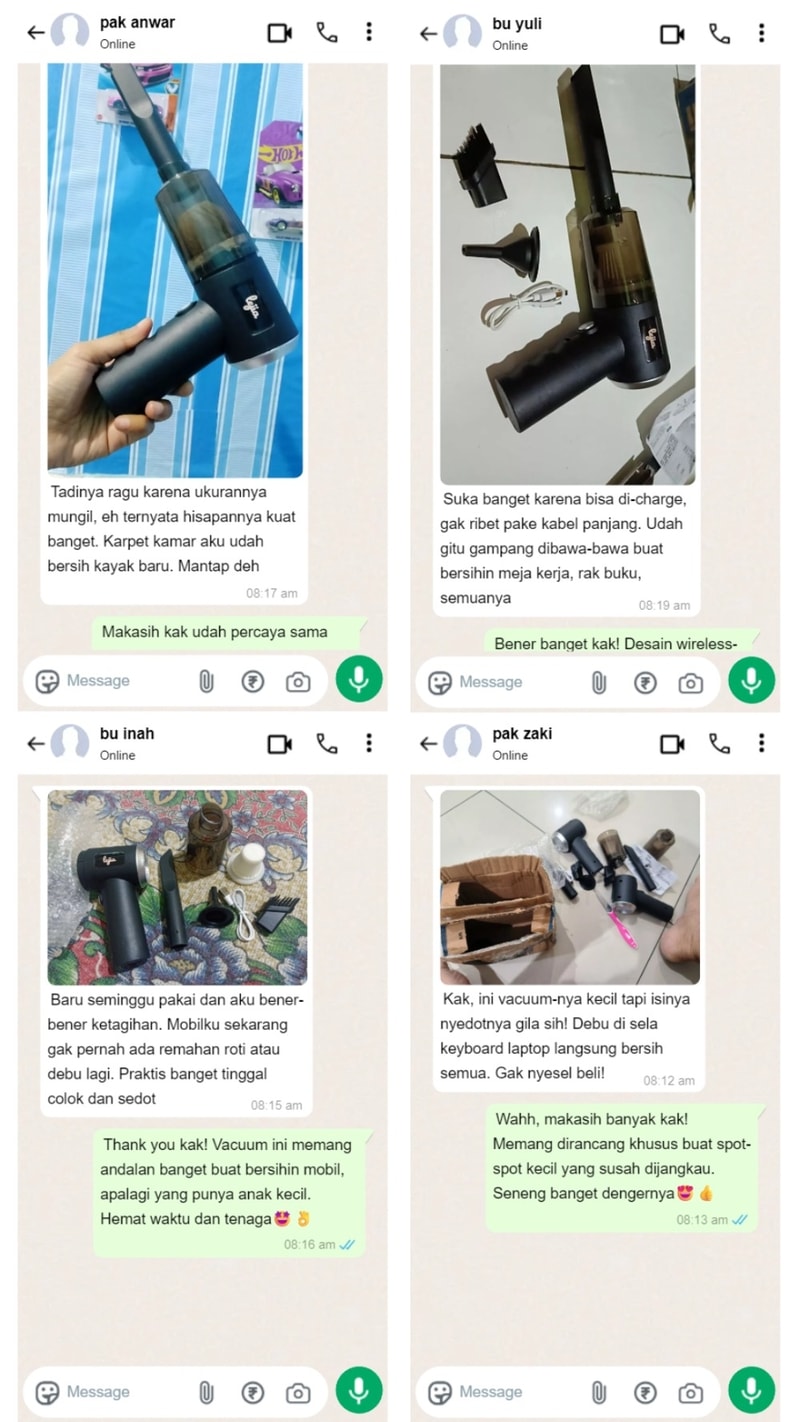
Task: Open three-dot menu in bu inah chat
Action: point(369,742)
